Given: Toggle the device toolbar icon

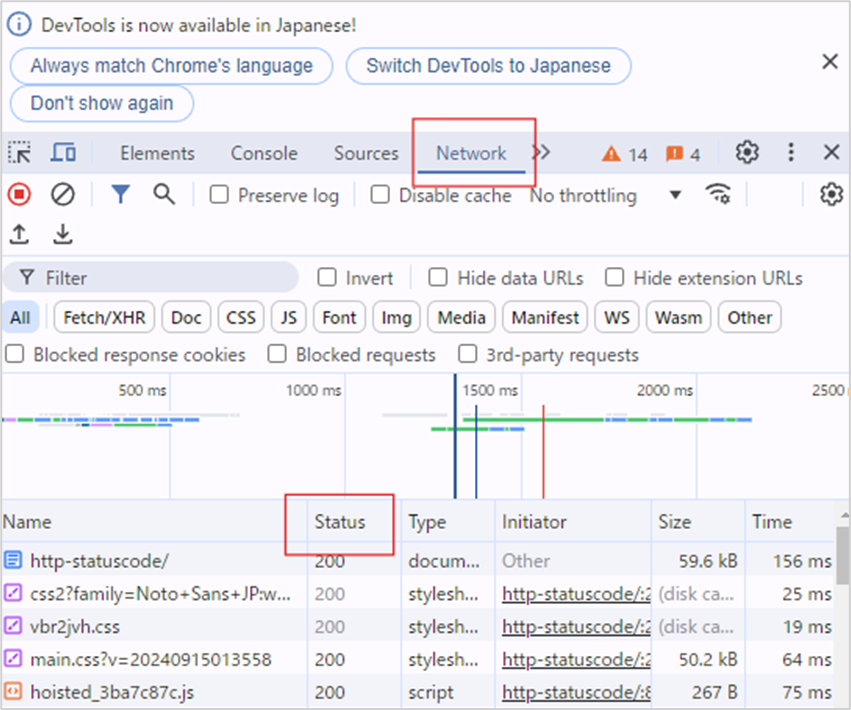Looking at the screenshot, I should [63, 153].
